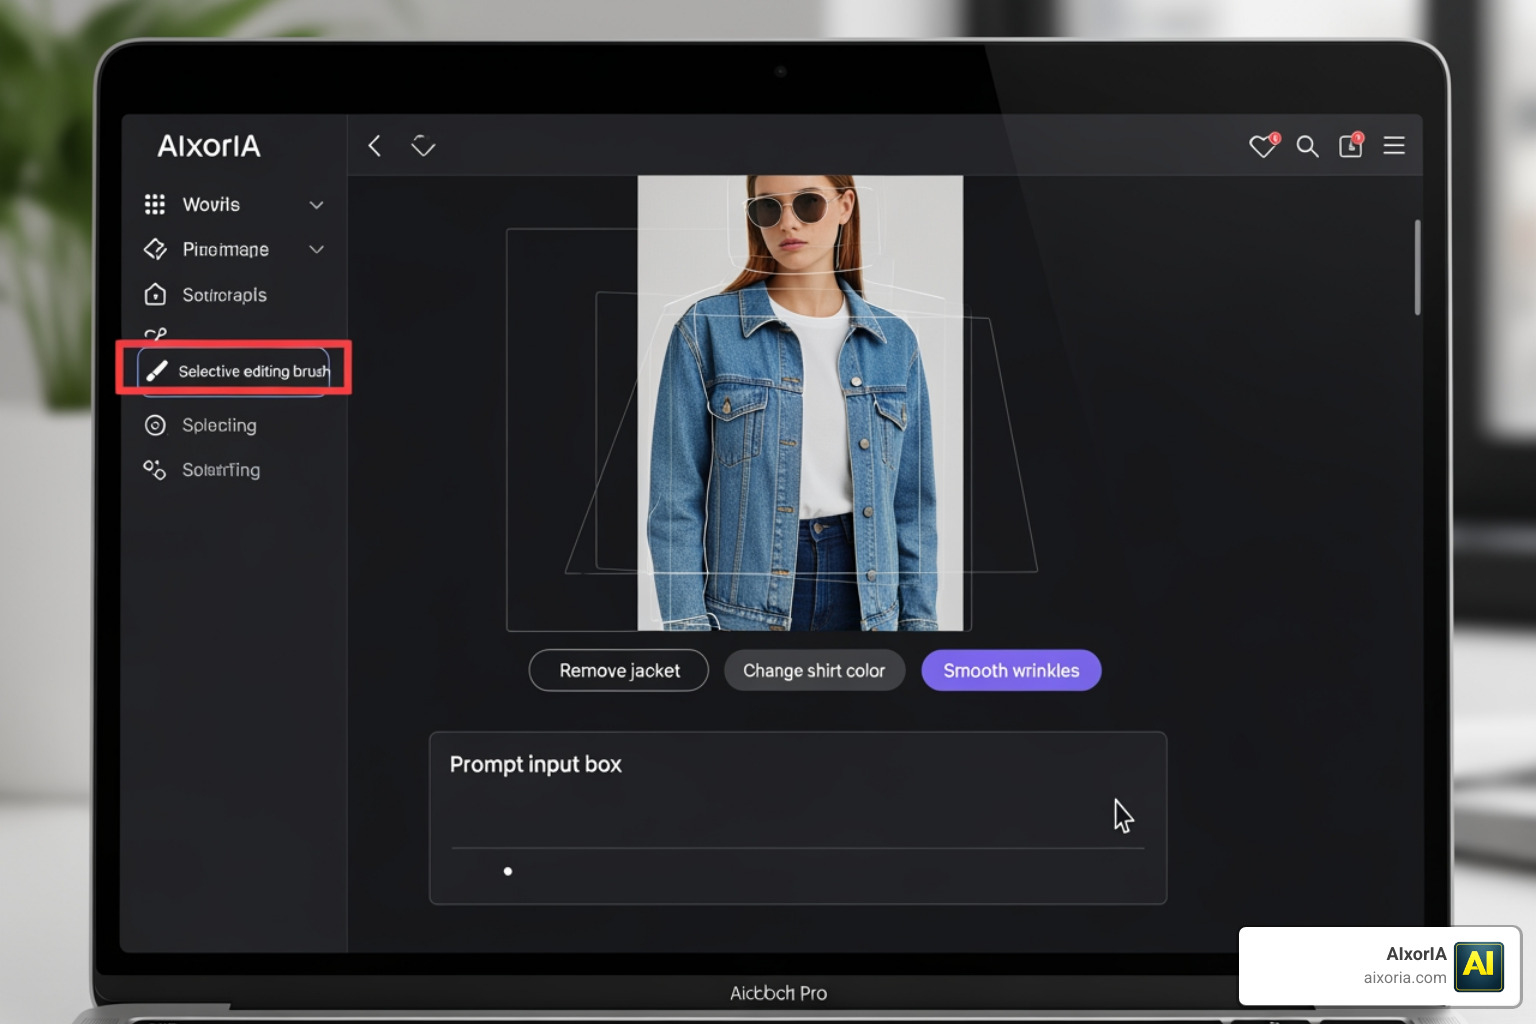
Task: Open the Sotırcrapls menu item
Action: click(225, 295)
